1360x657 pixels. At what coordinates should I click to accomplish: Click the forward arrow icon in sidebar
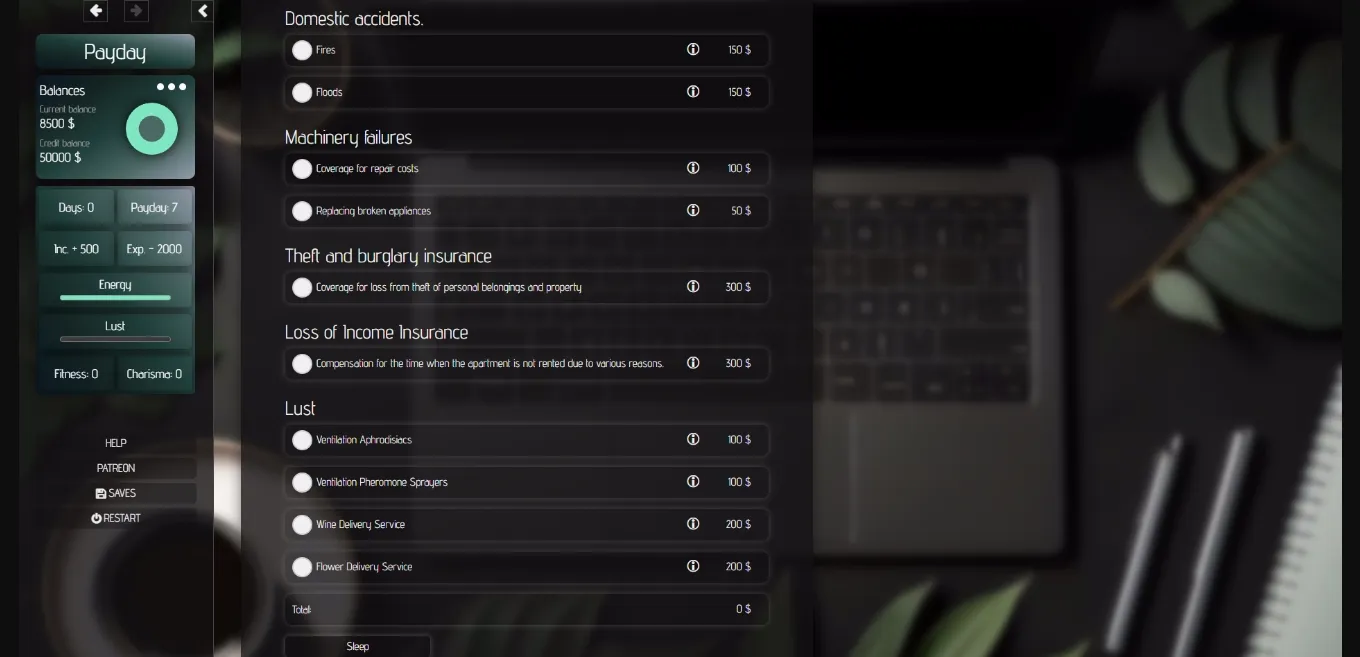coord(136,11)
